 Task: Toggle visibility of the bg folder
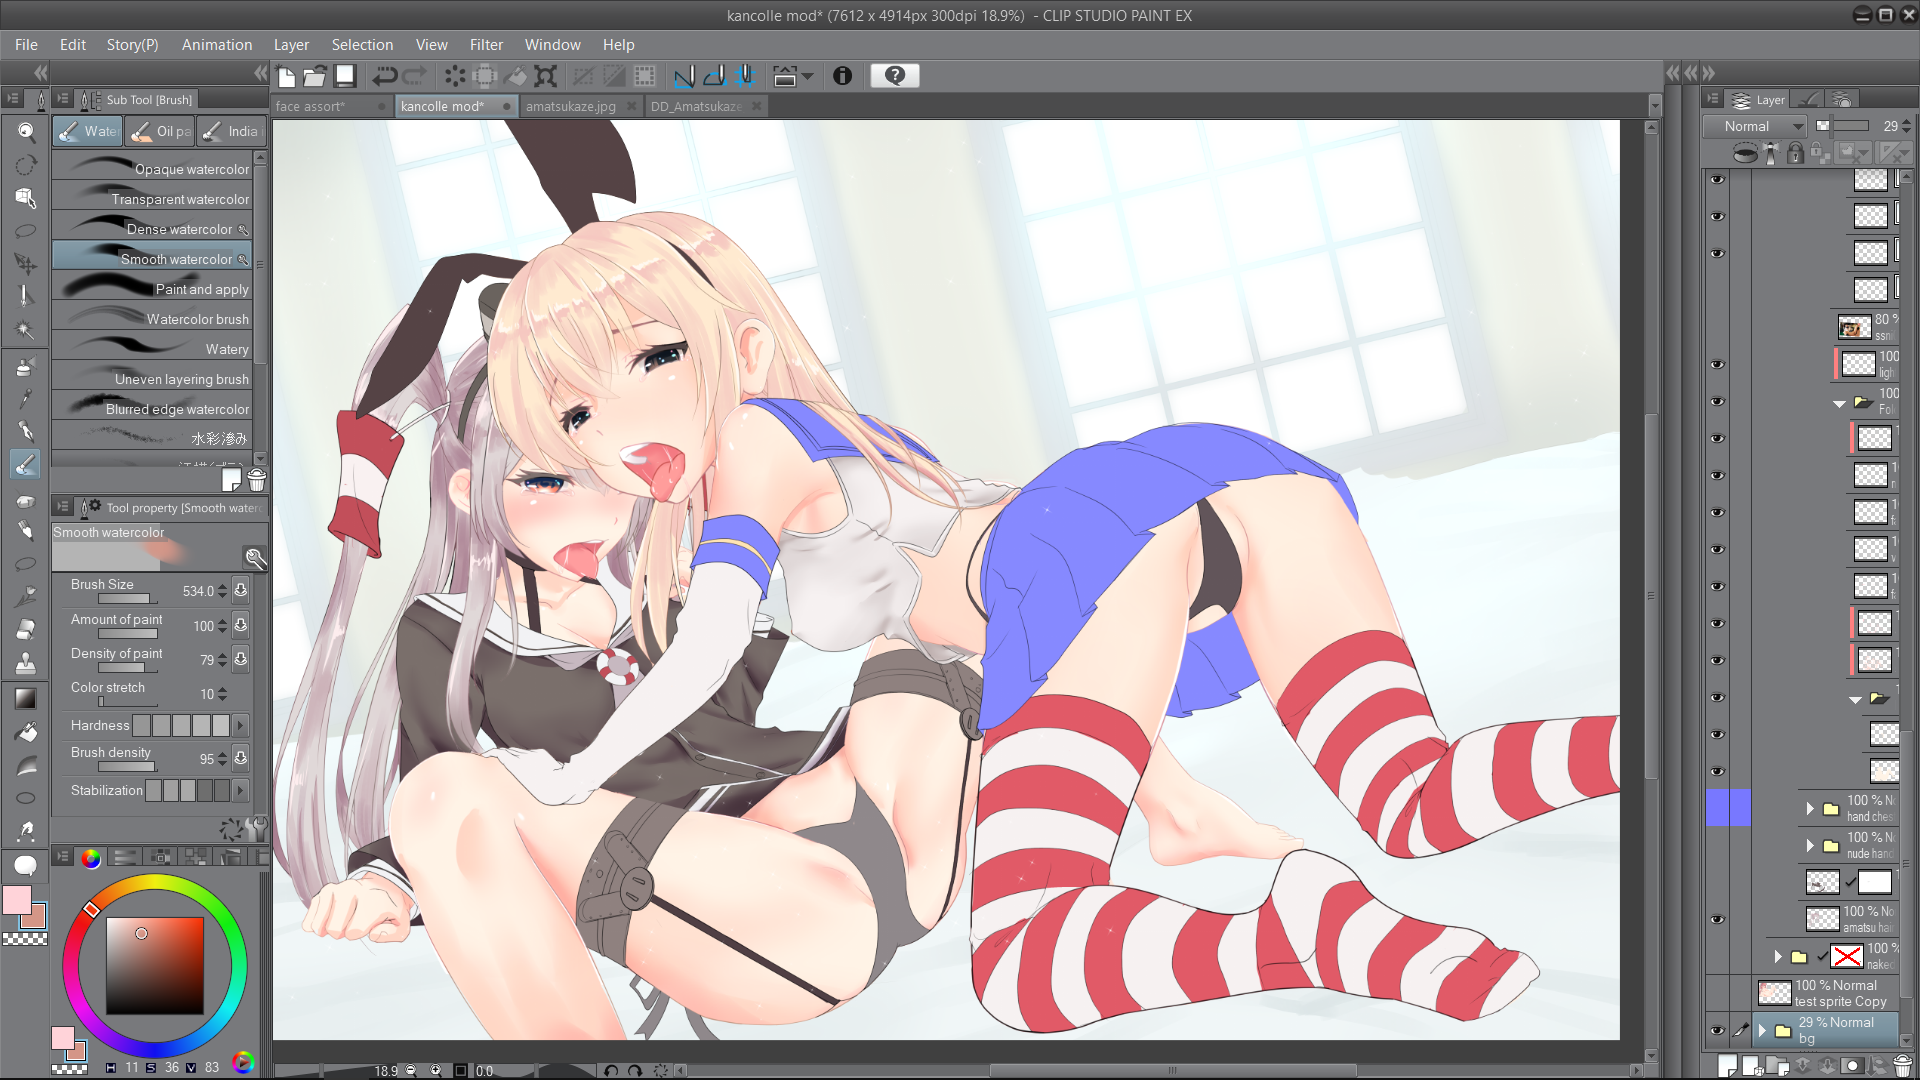[1717, 1030]
